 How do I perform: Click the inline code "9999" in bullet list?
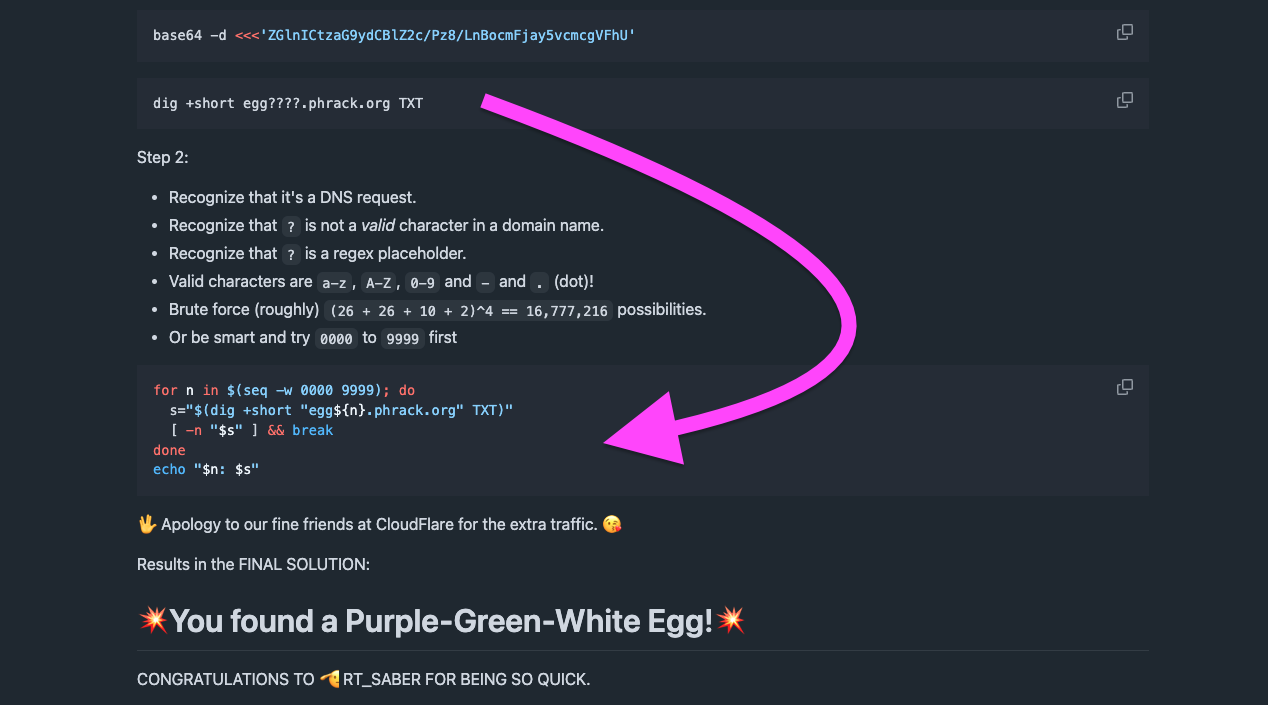tap(402, 339)
